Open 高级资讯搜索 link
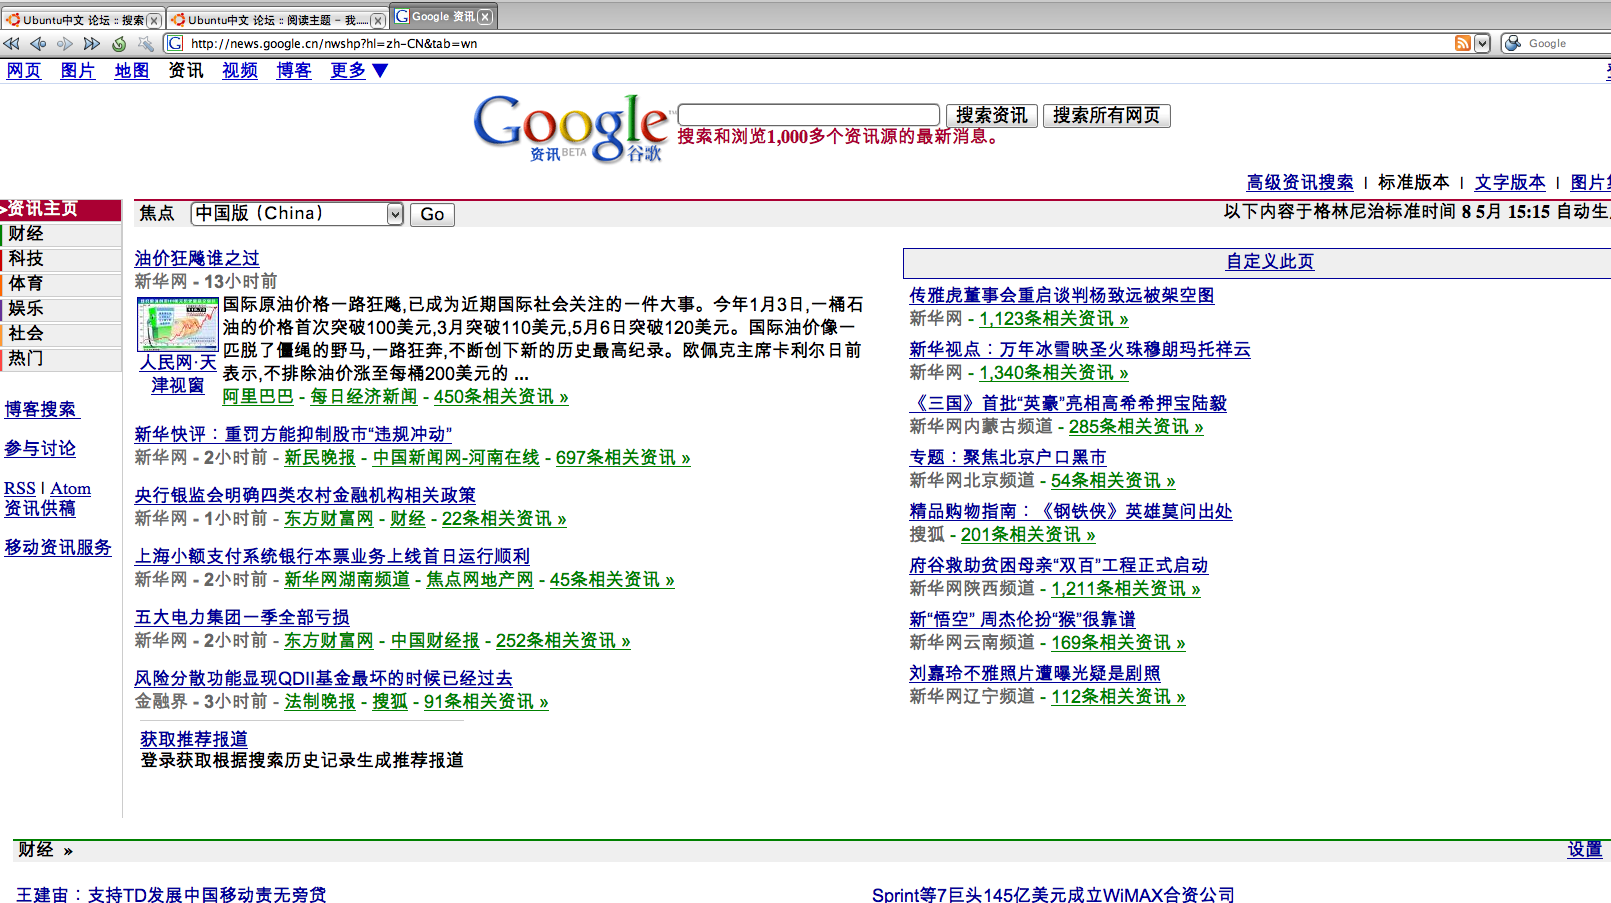The image size is (1611, 903). click(x=1300, y=182)
